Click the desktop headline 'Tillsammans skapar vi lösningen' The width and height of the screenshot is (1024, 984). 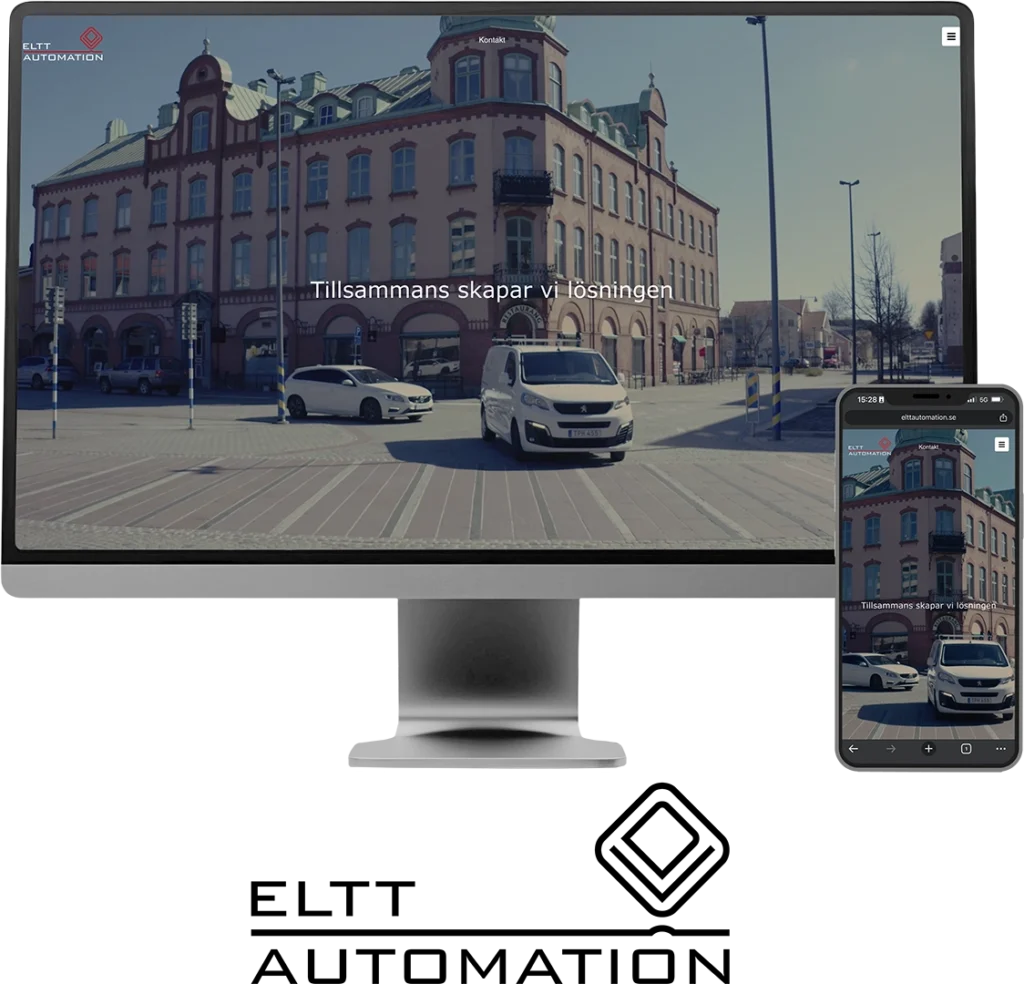[491, 290]
